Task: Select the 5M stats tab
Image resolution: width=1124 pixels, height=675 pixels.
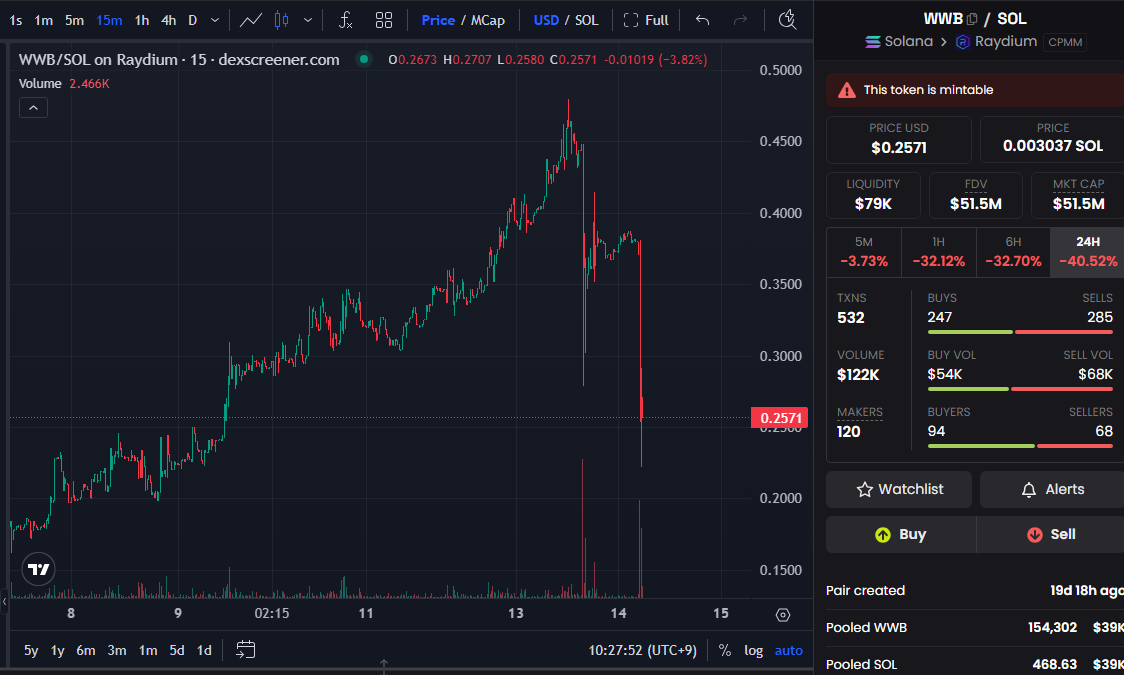Action: click(864, 252)
